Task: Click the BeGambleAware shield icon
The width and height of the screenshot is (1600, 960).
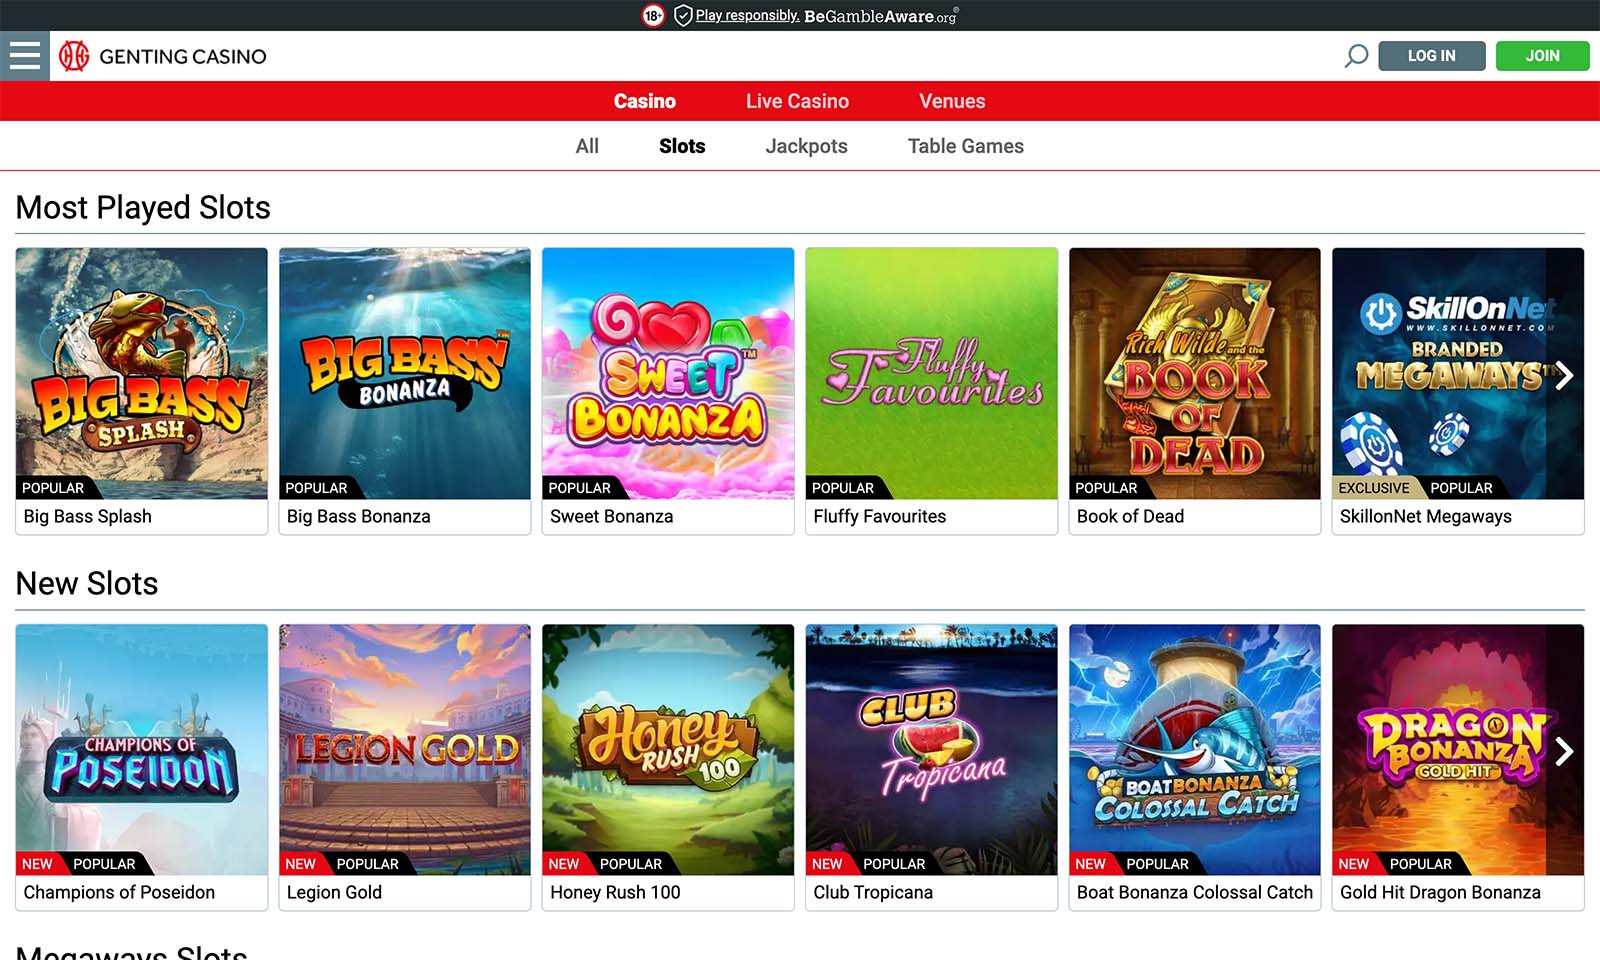Action: pyautogui.click(x=683, y=15)
